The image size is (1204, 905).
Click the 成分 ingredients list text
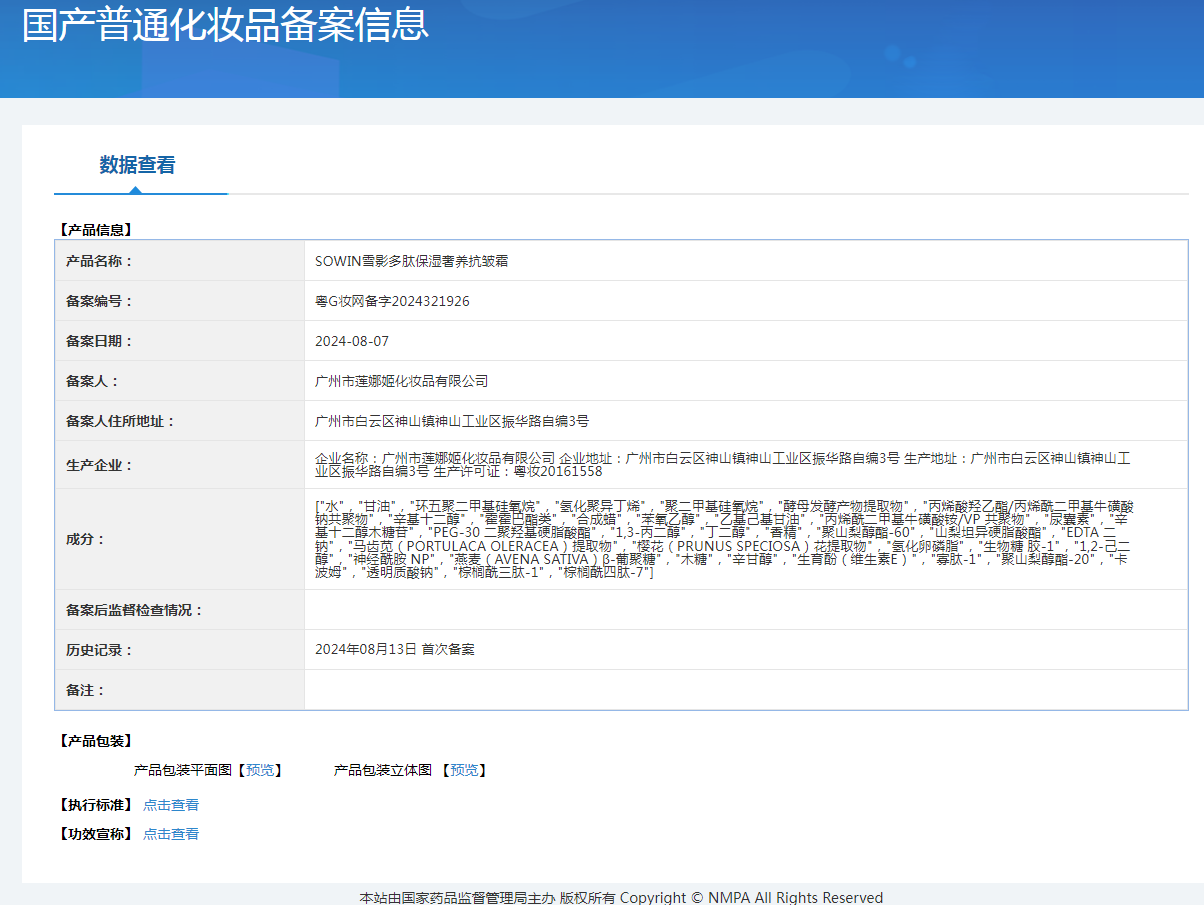tap(725, 539)
